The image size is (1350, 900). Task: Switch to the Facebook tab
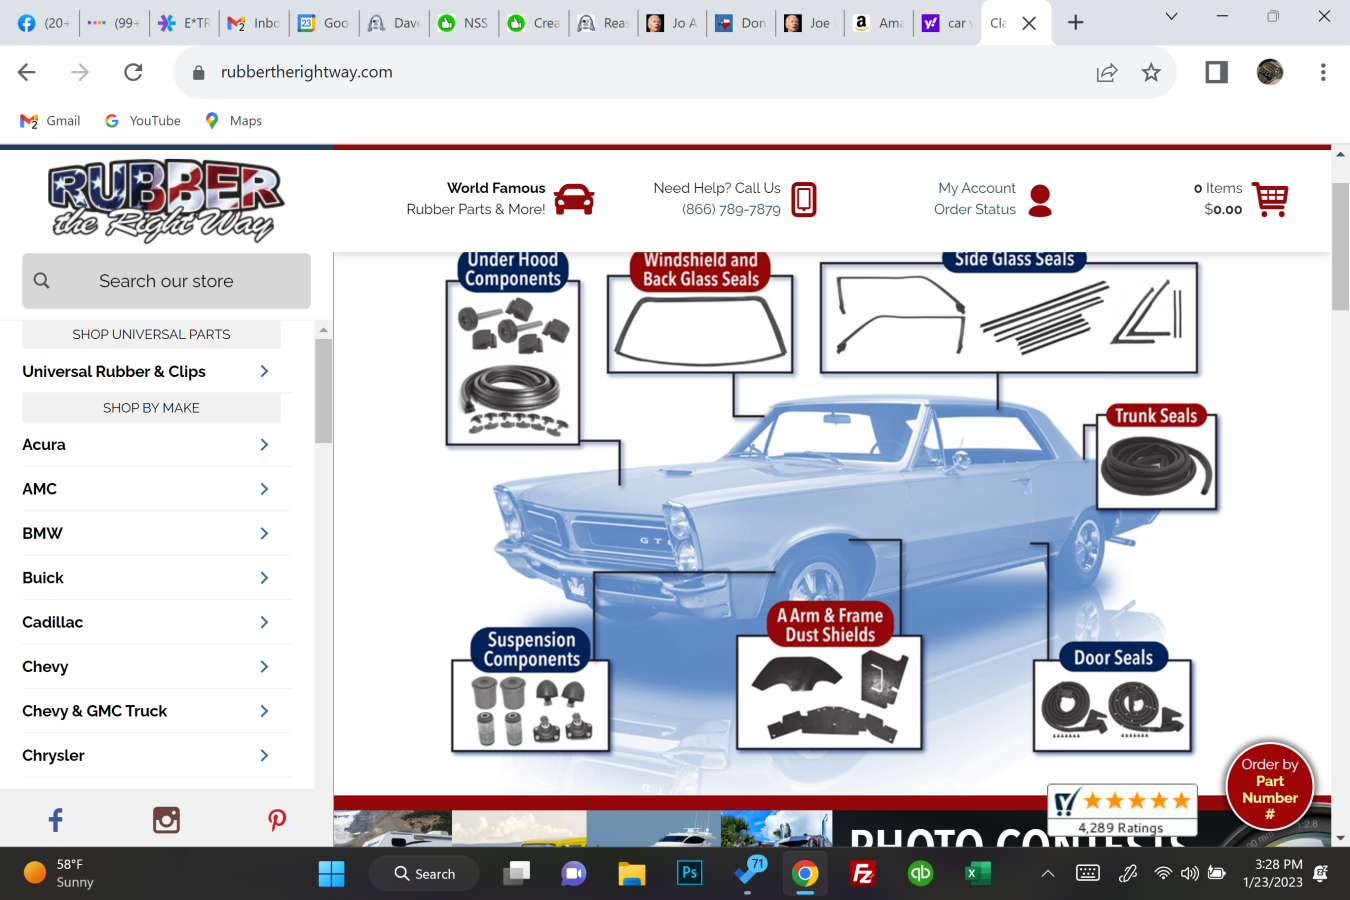pyautogui.click(x=43, y=23)
